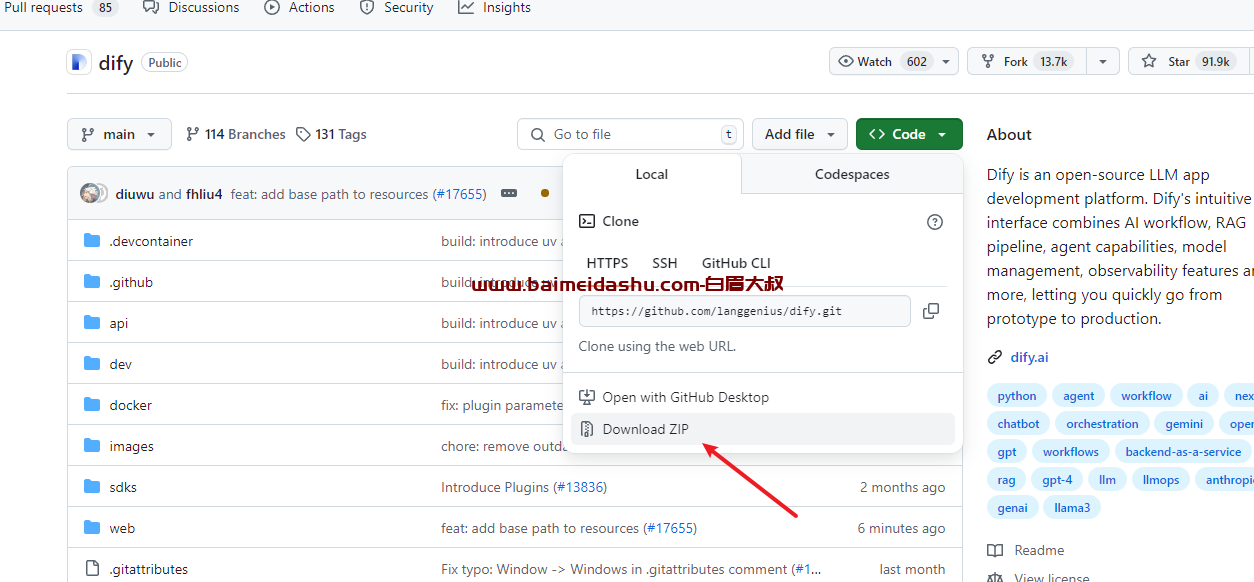Viewport: 1254px width, 582px height.
Task: Open the Readme link
Action: click(1026, 550)
